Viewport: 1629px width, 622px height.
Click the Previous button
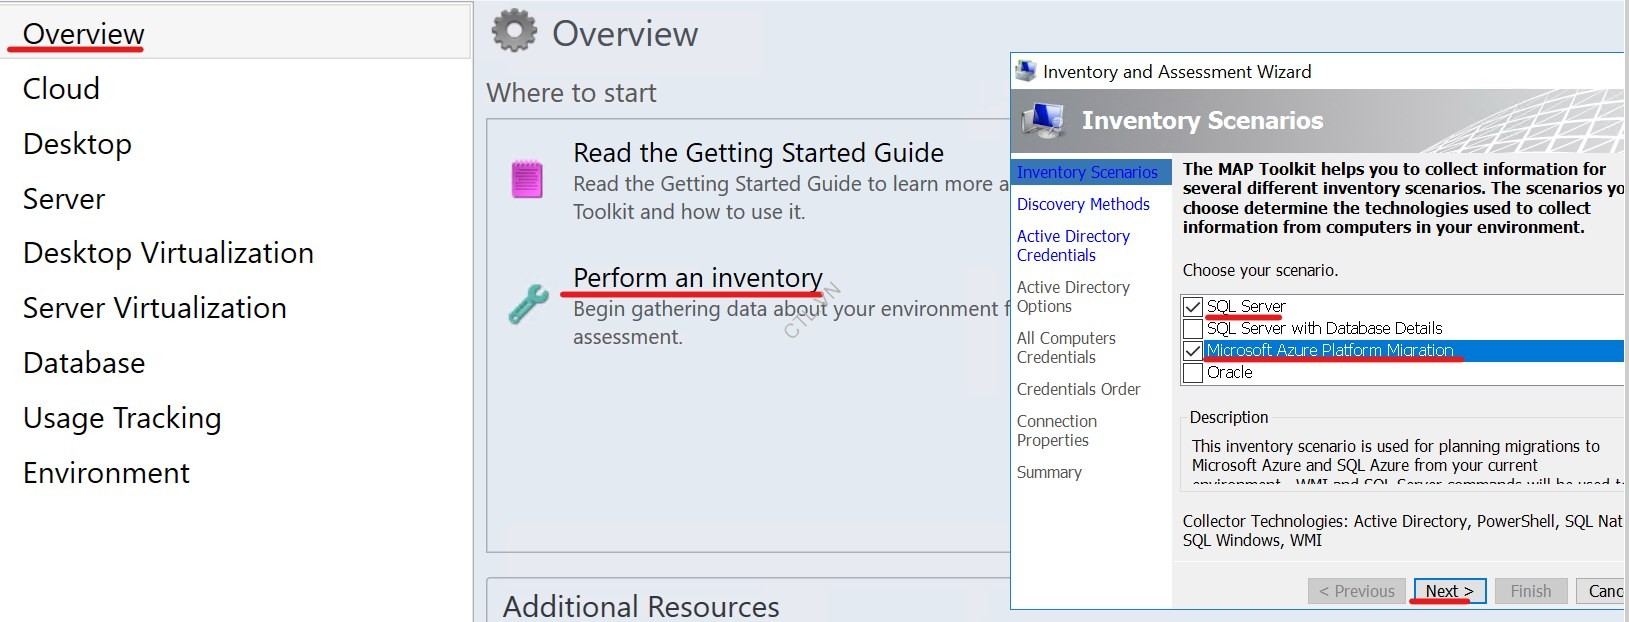[x=1356, y=590]
